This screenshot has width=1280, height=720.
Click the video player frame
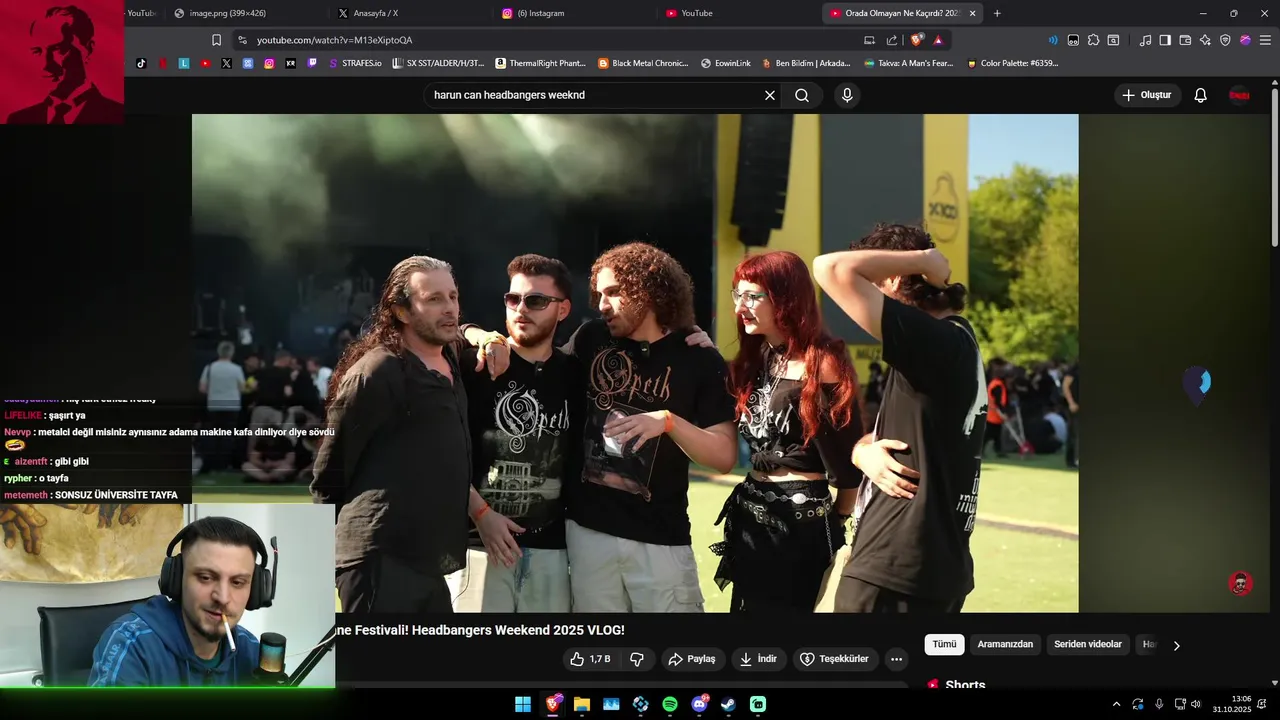(x=635, y=363)
